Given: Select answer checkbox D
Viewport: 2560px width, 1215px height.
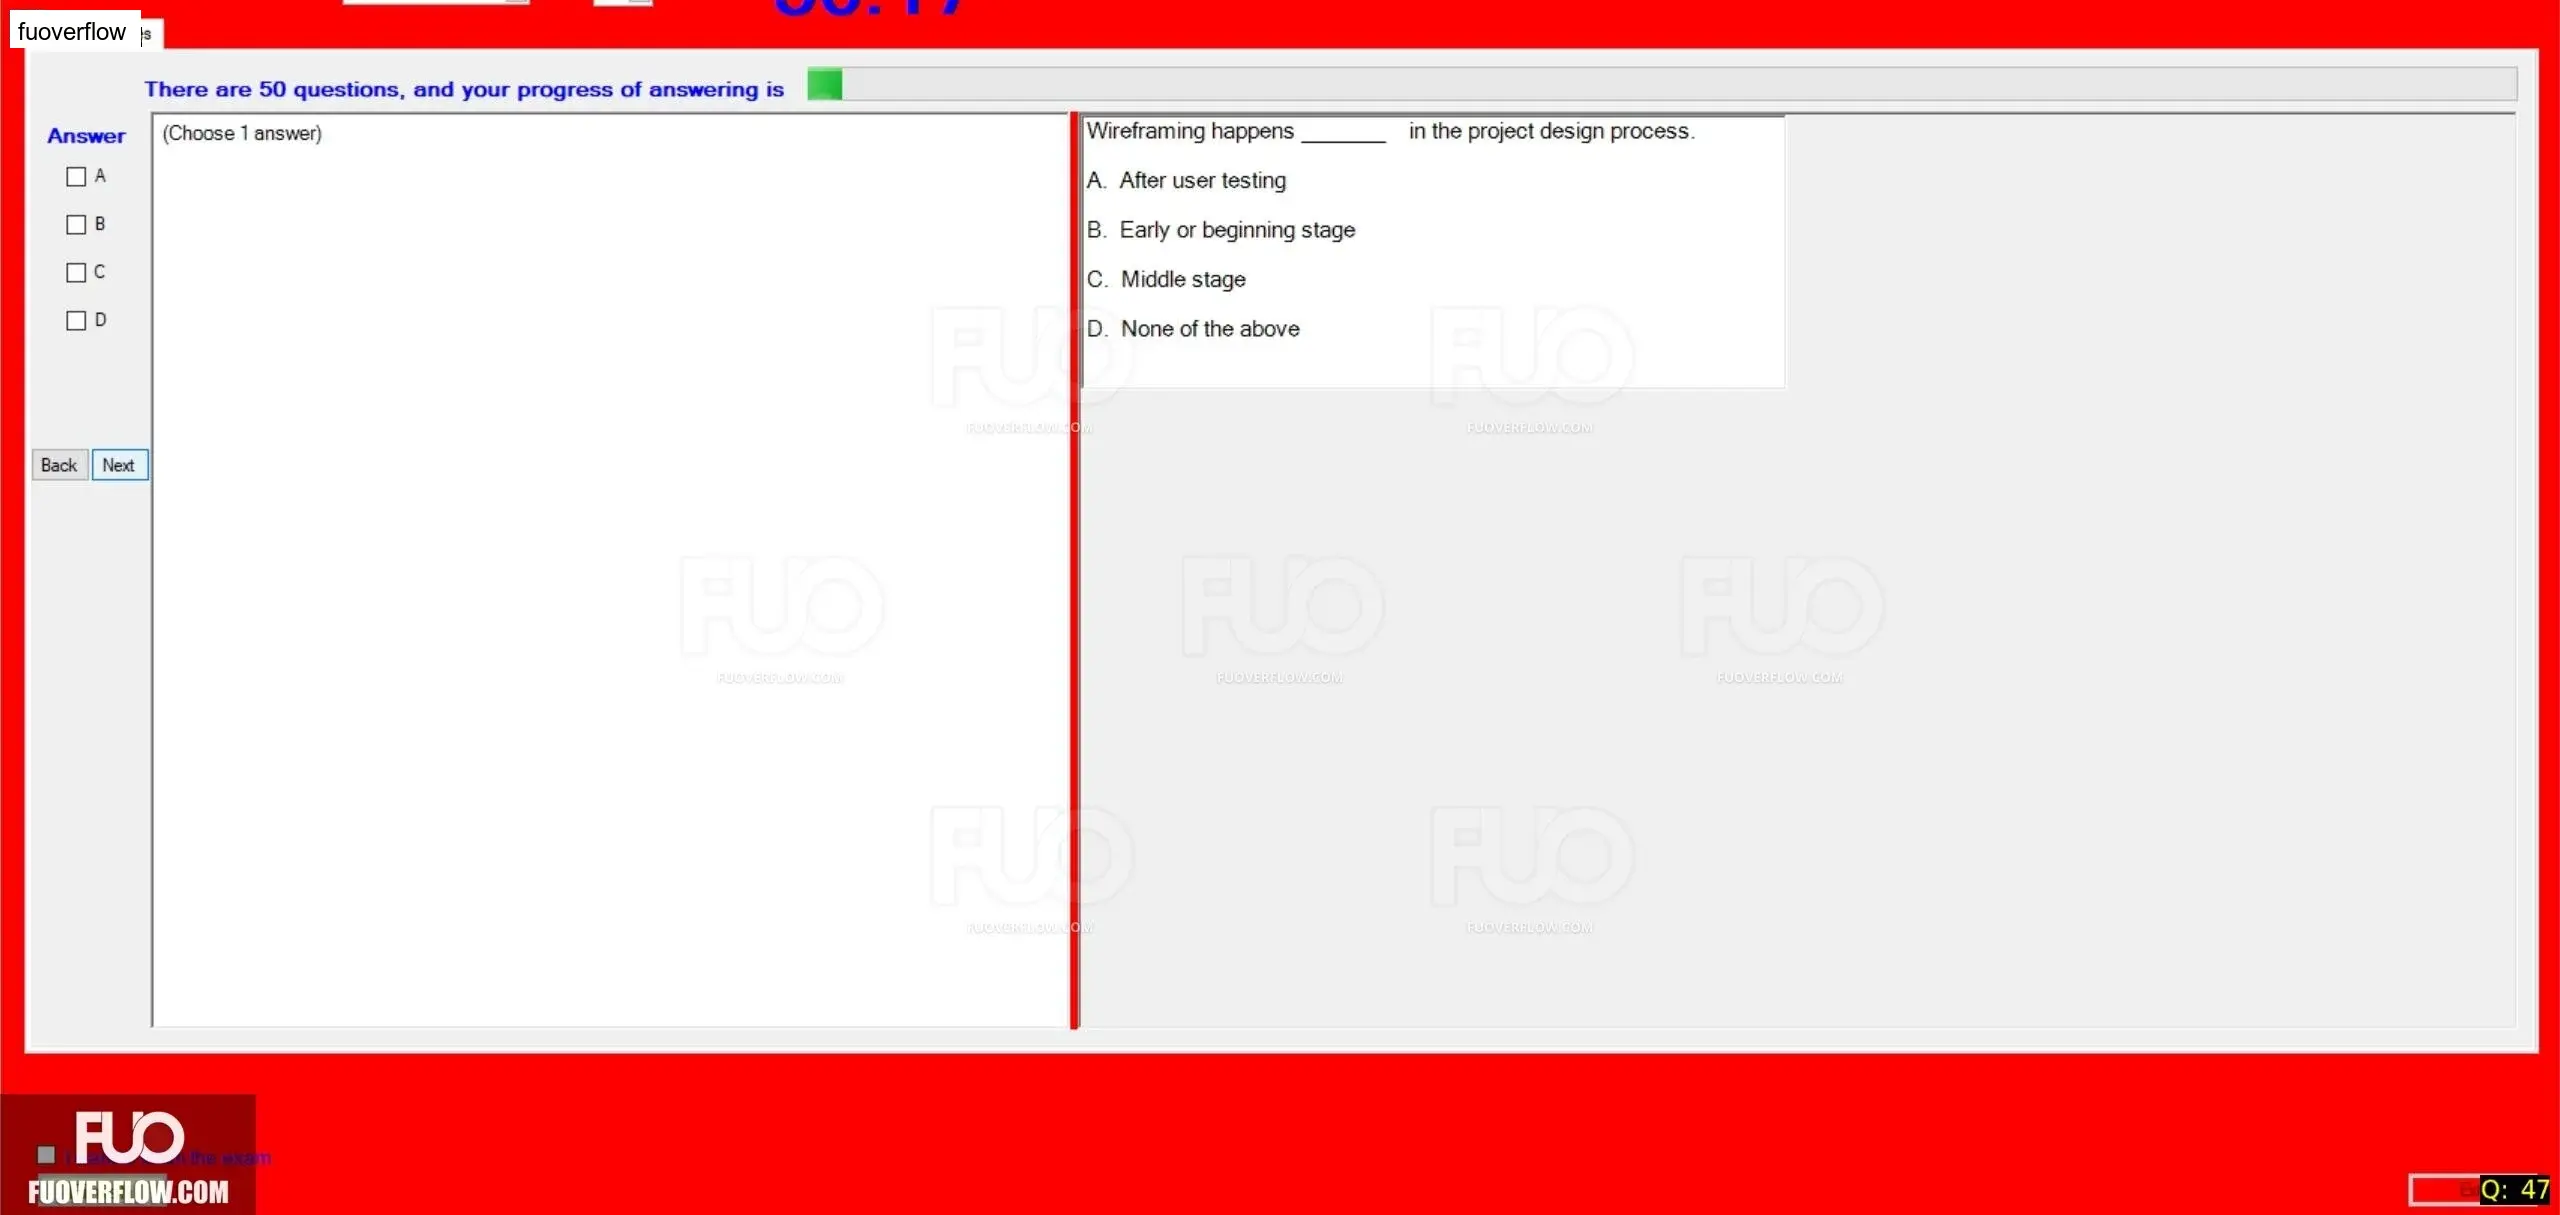Looking at the screenshot, I should 76,321.
